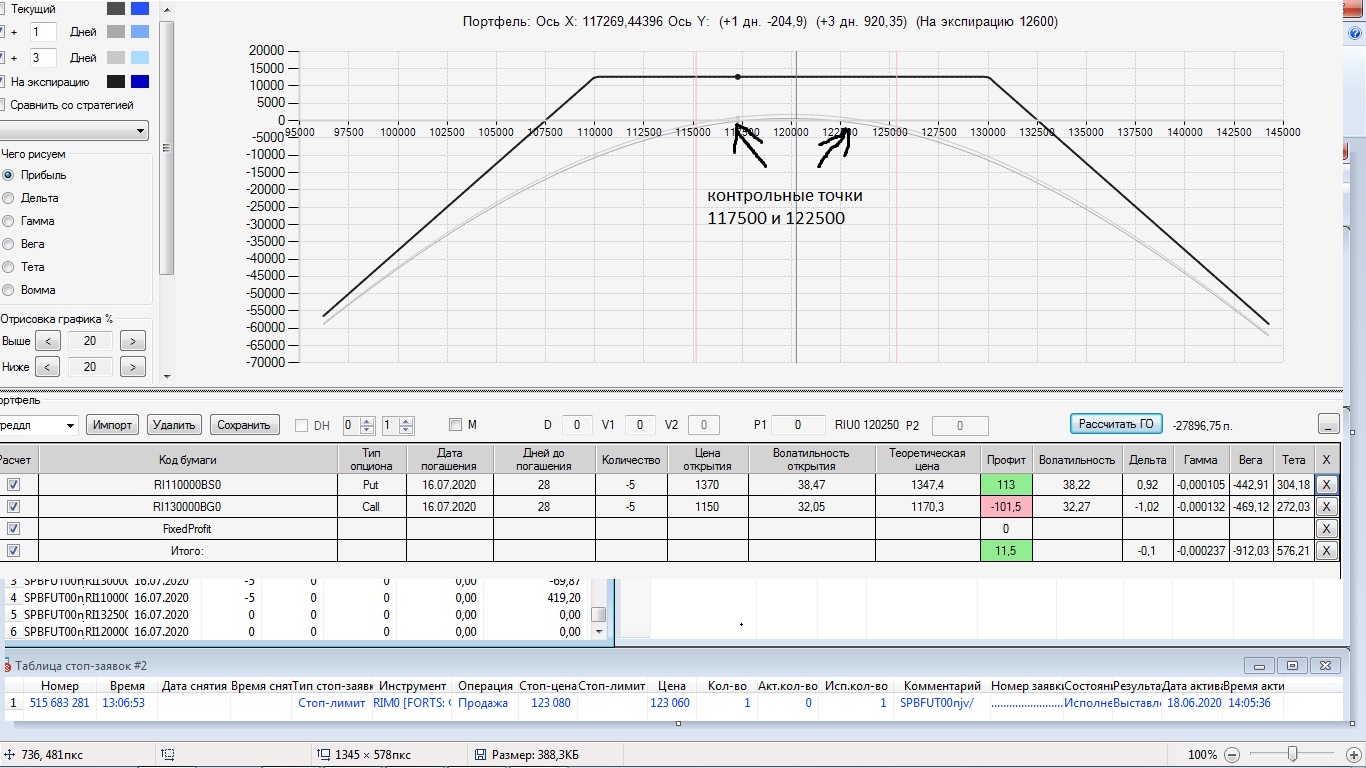
Task: Click the red profit cell showing -101,5
Action: click(1005, 506)
